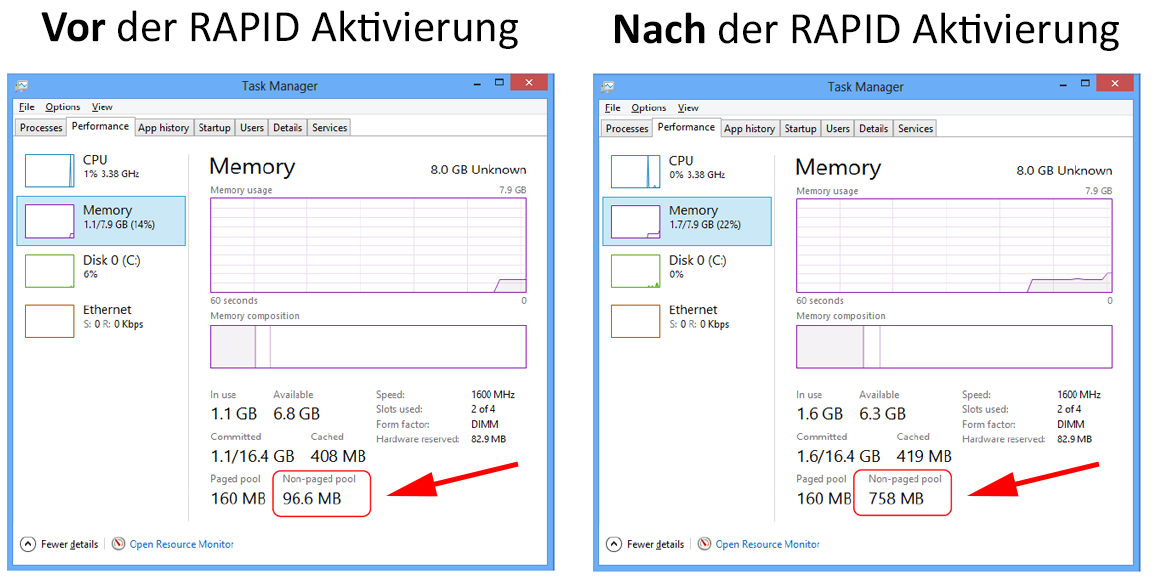Click the Task Manager title icon in the Vor window

(21, 86)
